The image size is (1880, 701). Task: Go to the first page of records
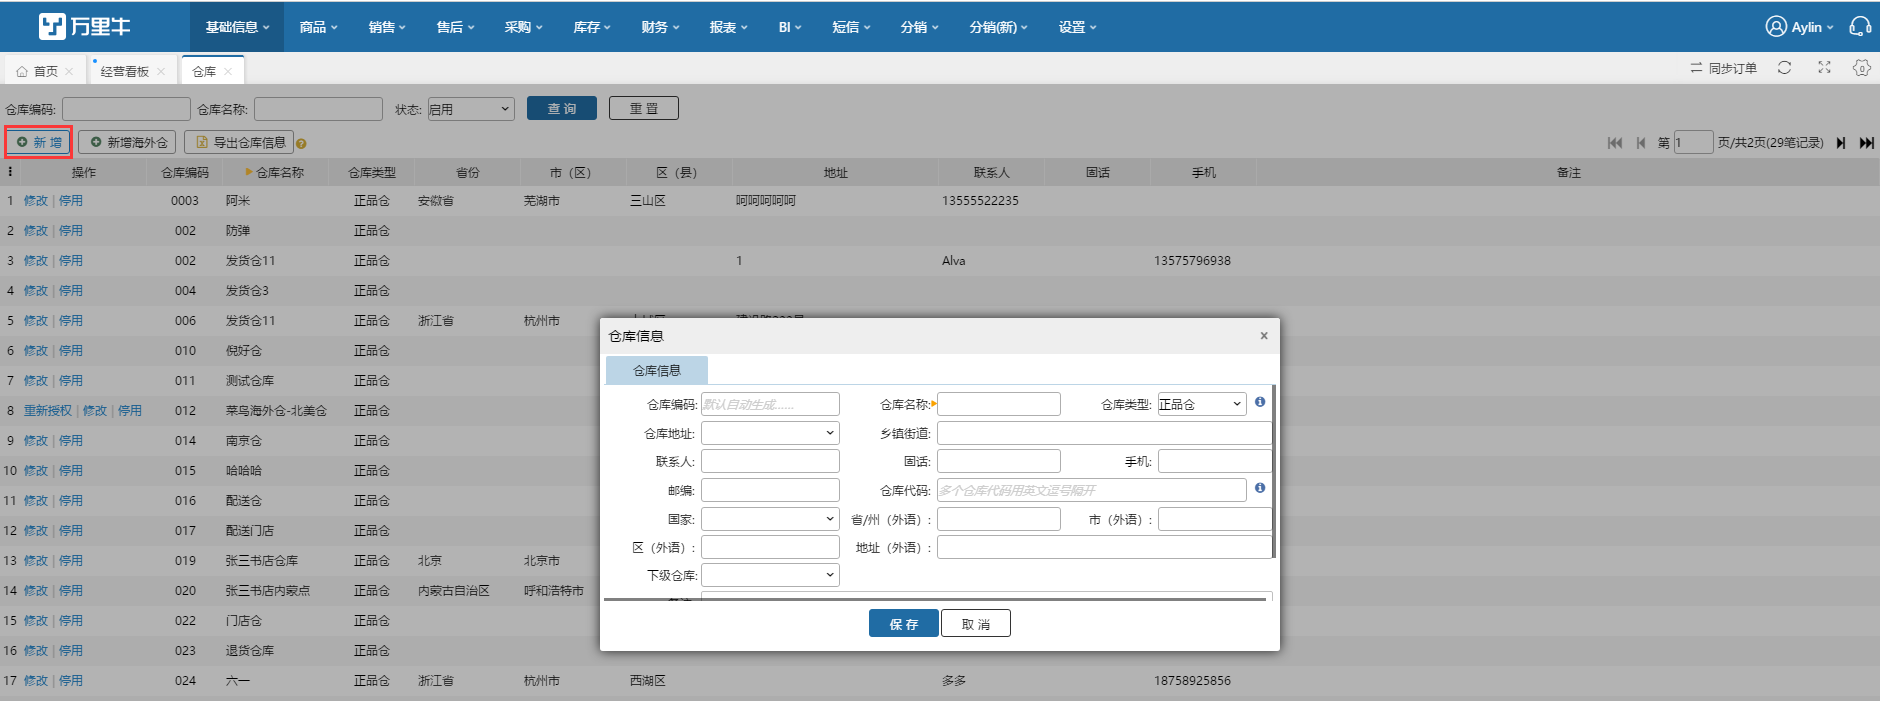coord(1615,143)
